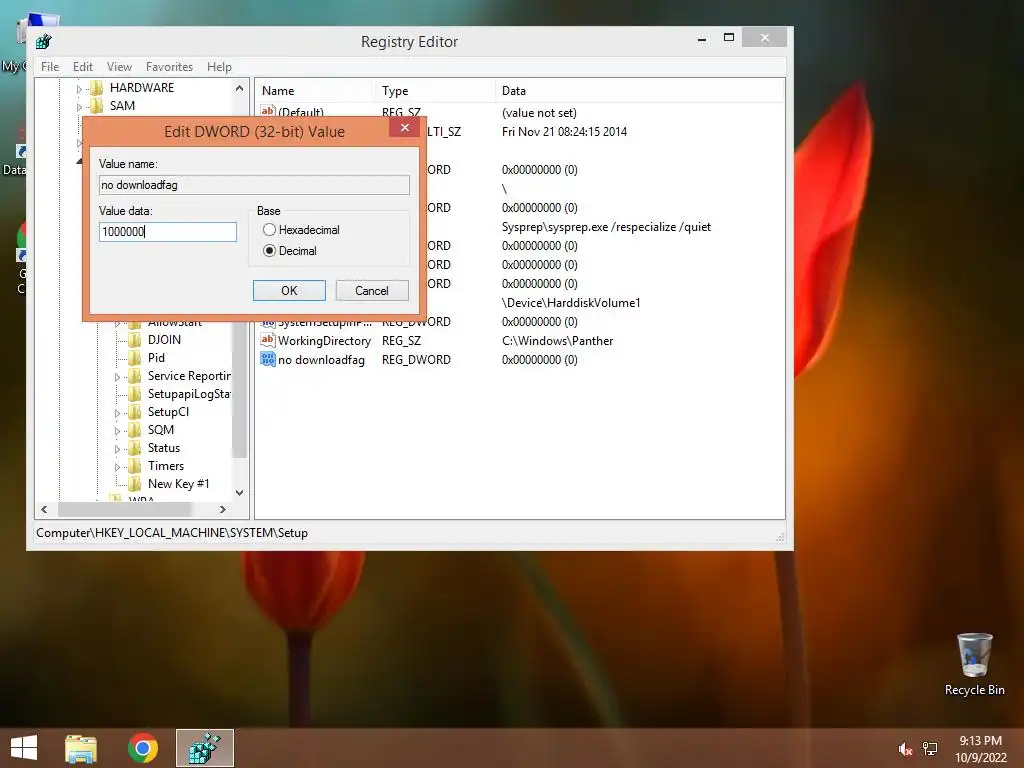
Task: Select the New Key #1 folder icon
Action: [135, 484]
